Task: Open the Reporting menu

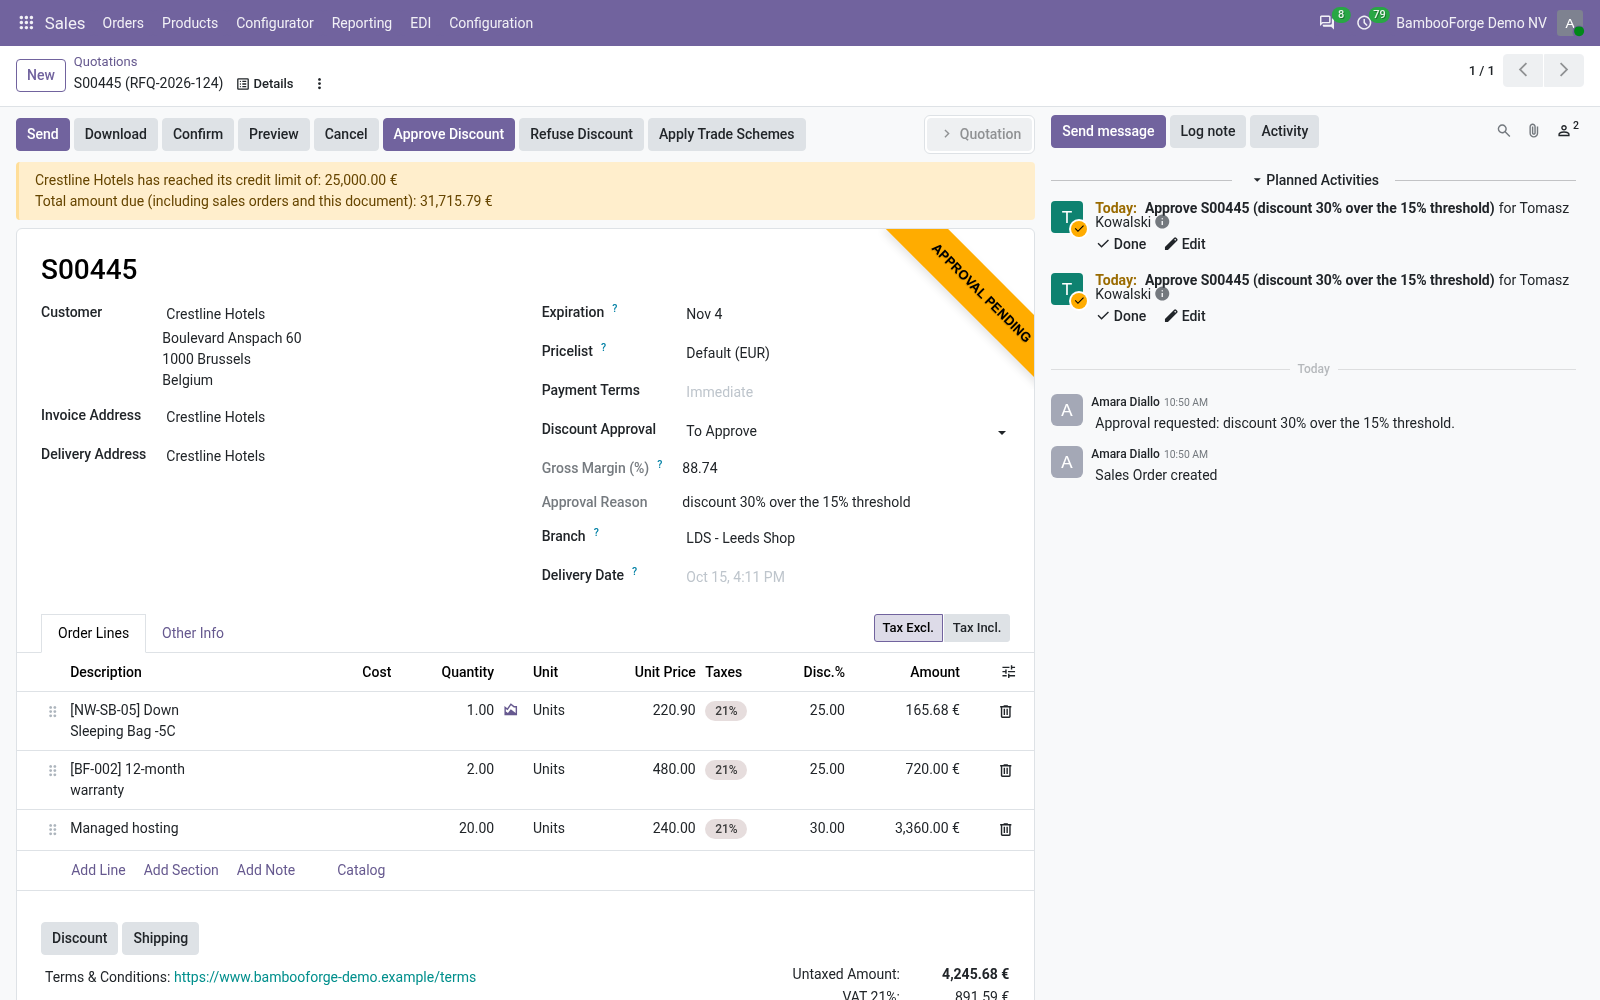Action: pyautogui.click(x=362, y=23)
